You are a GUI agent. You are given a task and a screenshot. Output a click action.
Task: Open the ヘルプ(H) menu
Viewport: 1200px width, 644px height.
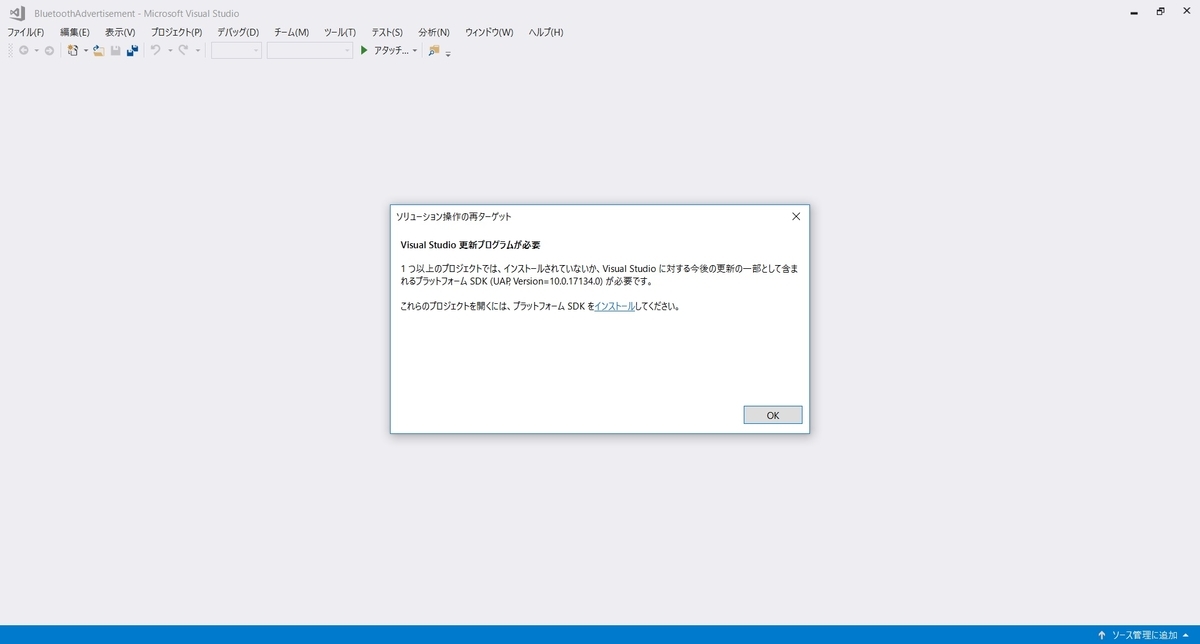546,32
